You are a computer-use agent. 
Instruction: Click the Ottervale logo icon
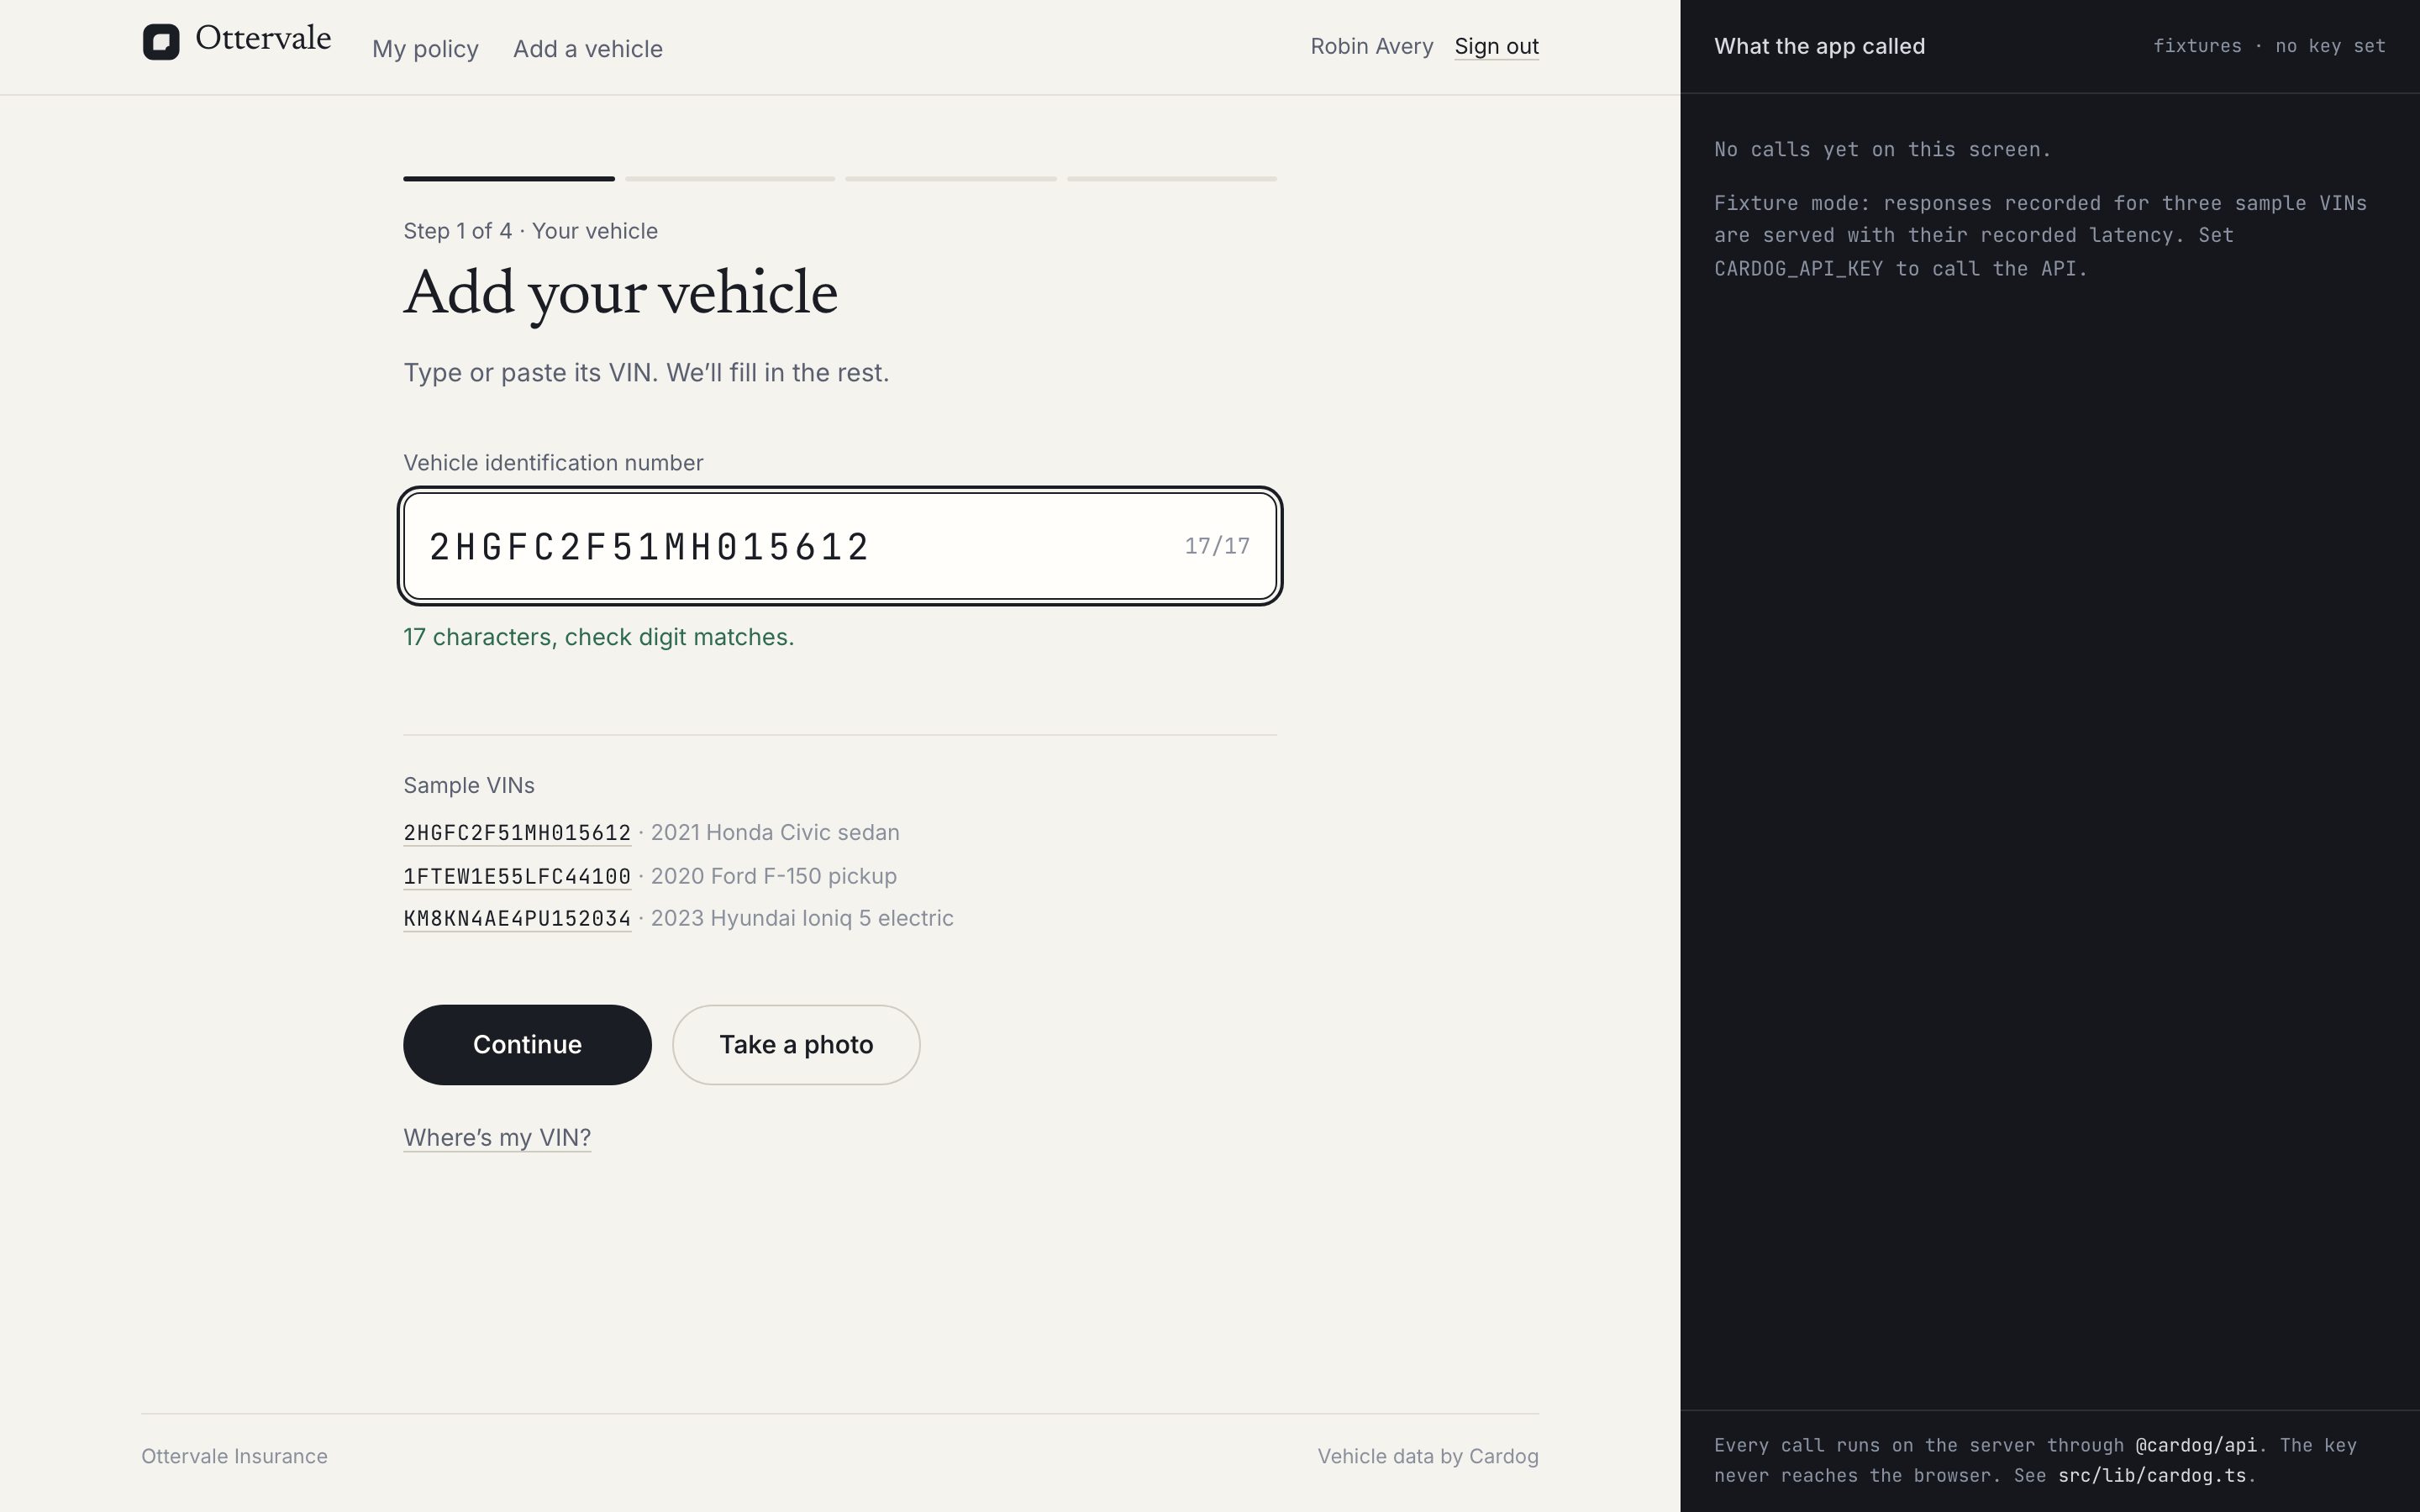[x=161, y=42]
